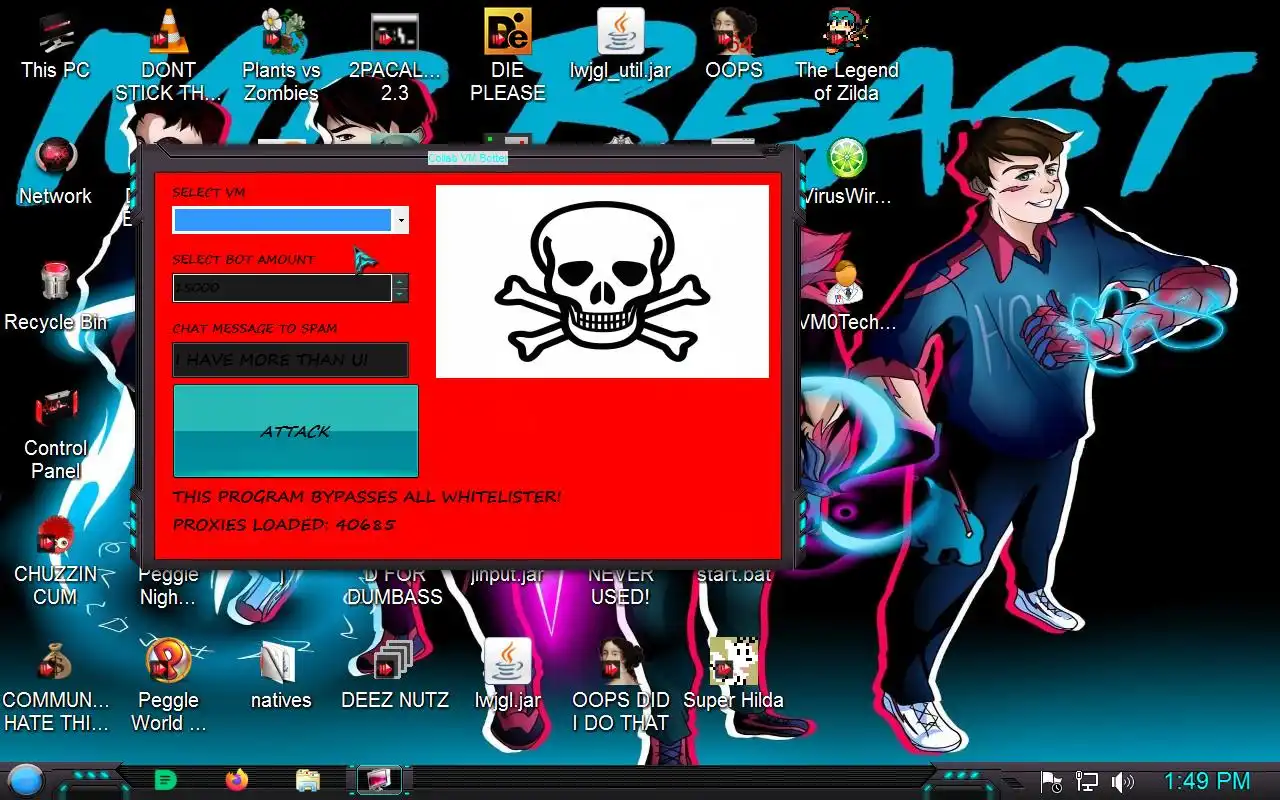Select The Legend of Zilda shortcut

tap(846, 55)
